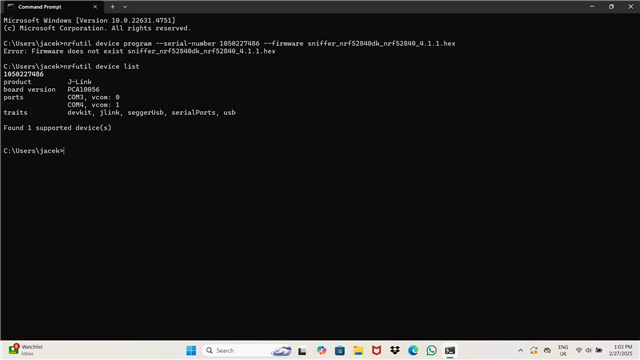Click the 'COM4, vcom: 1' port entry
640x360 pixels.
tap(93, 104)
